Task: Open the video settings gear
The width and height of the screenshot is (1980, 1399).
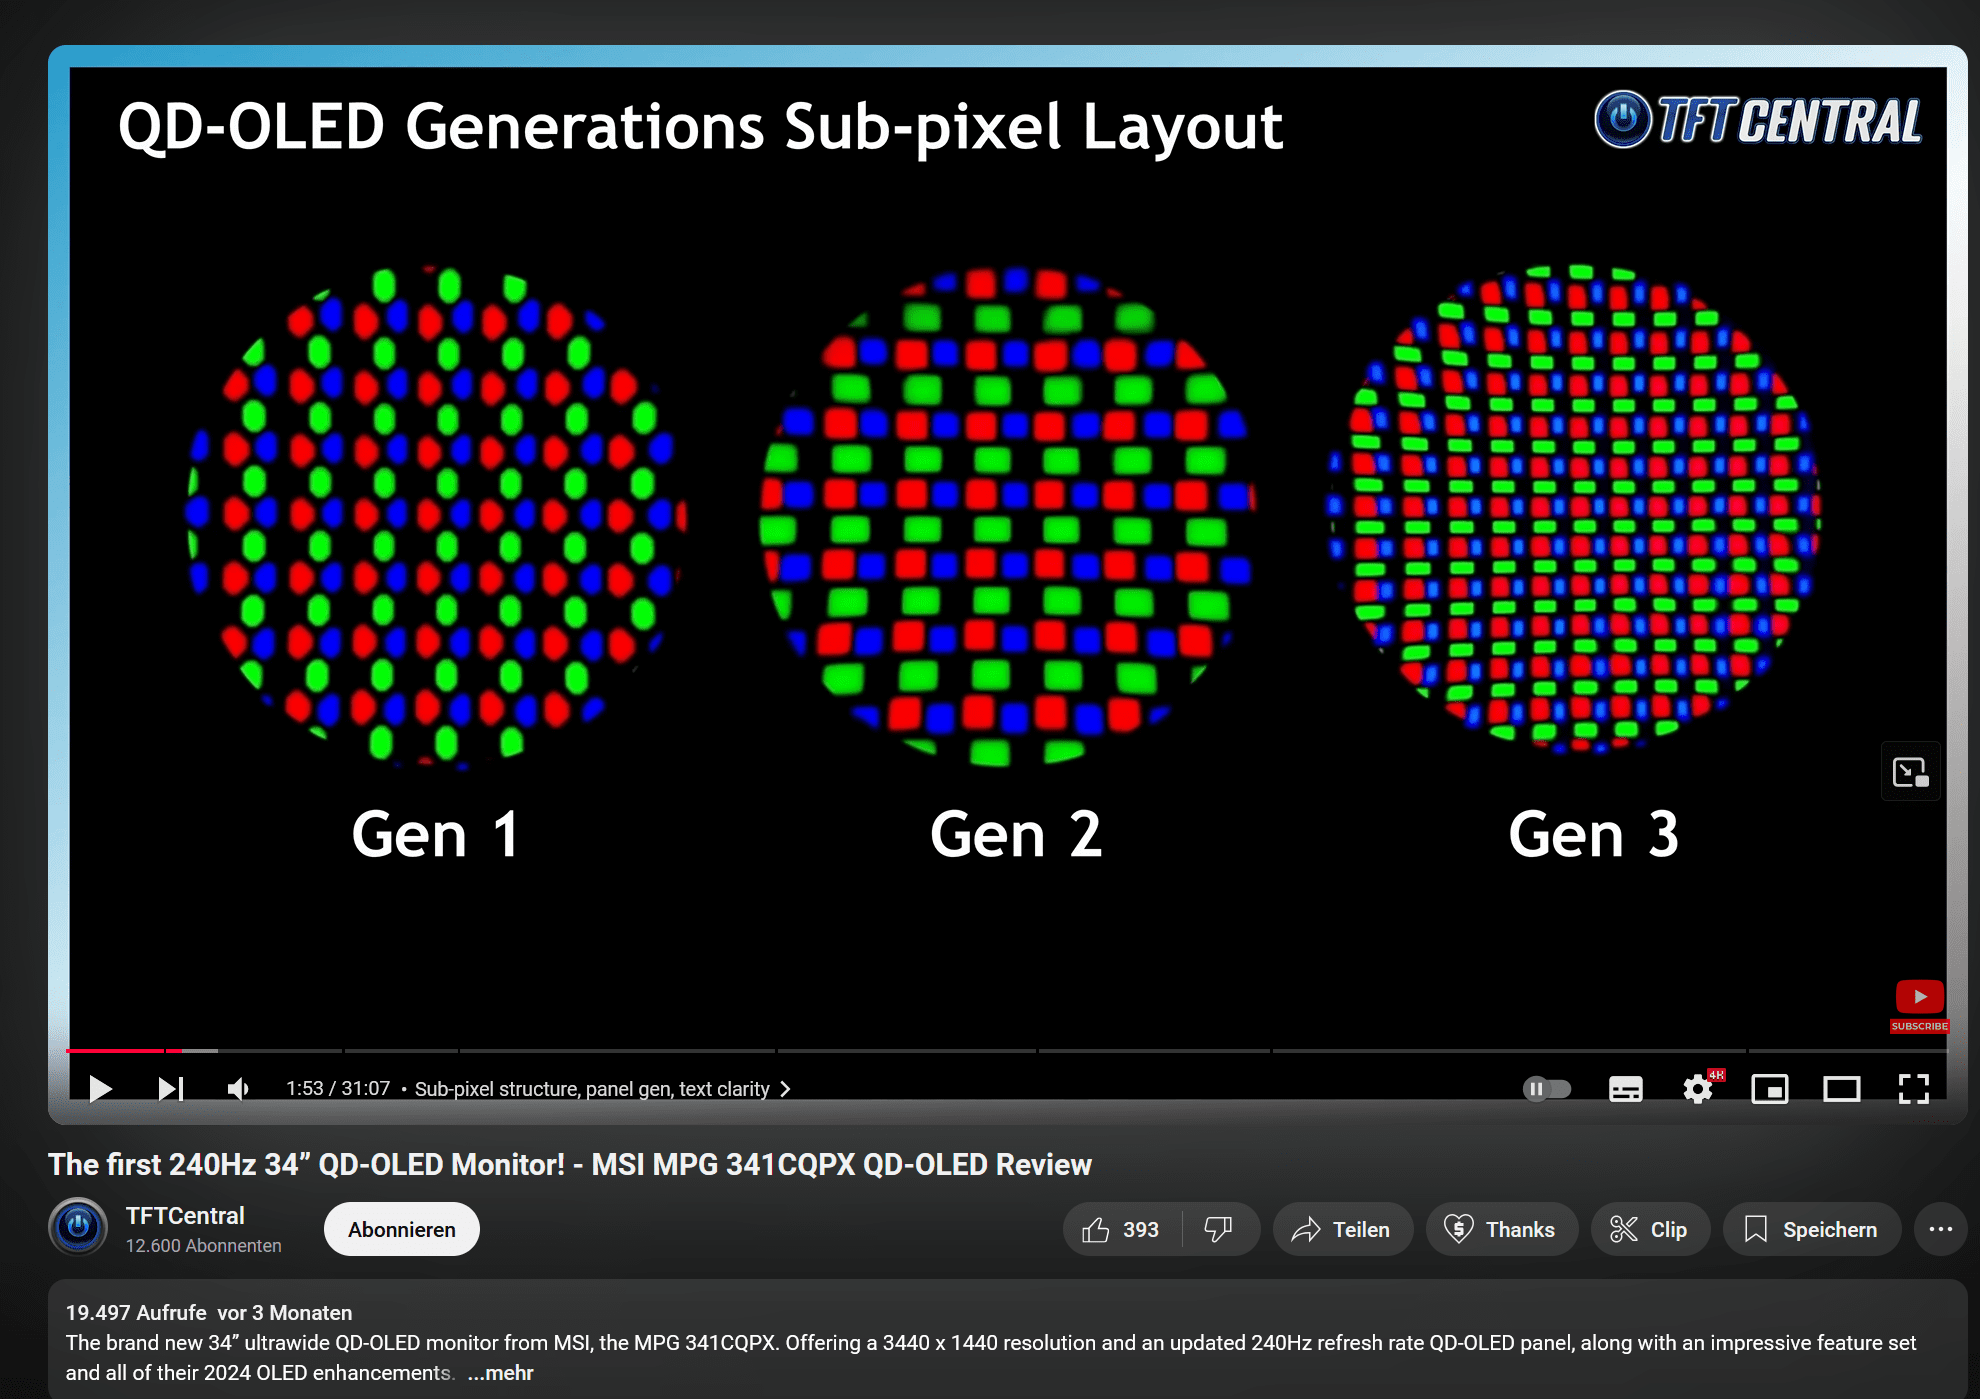Action: [1697, 1088]
